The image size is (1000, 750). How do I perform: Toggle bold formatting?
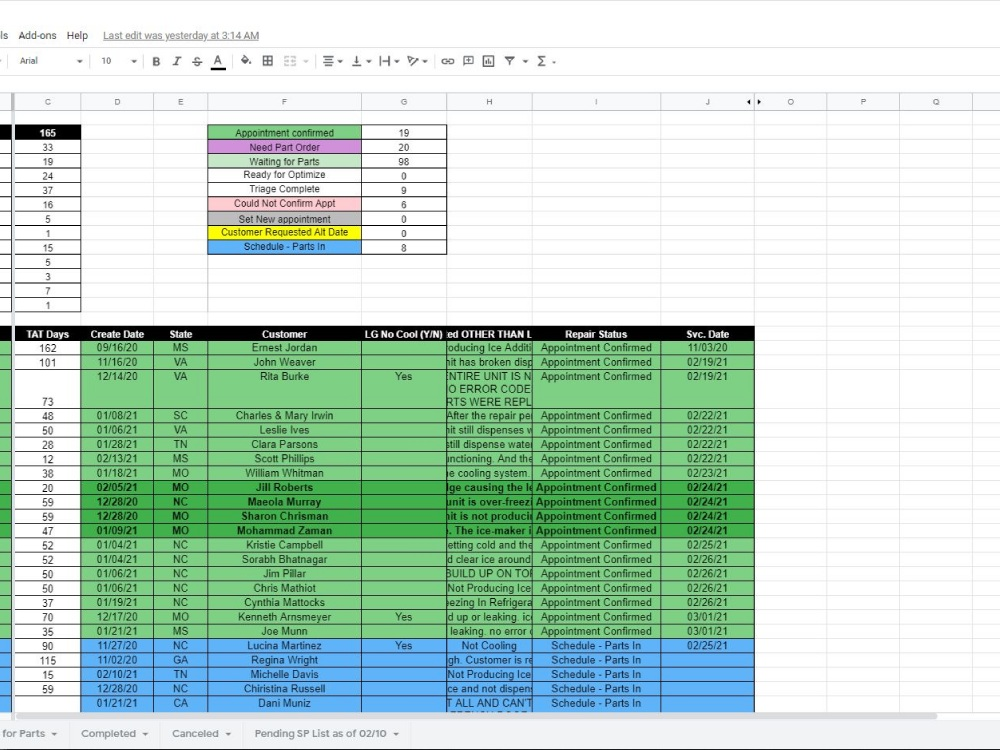click(156, 61)
